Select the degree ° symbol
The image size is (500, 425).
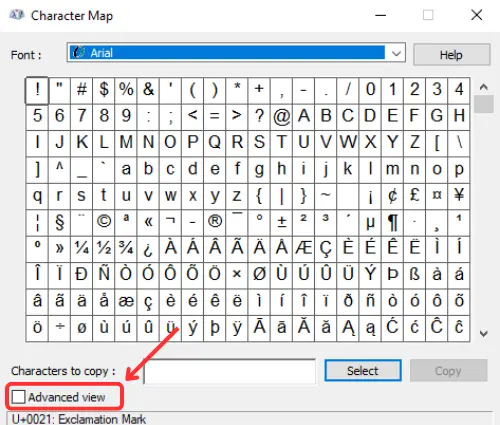[259, 222]
